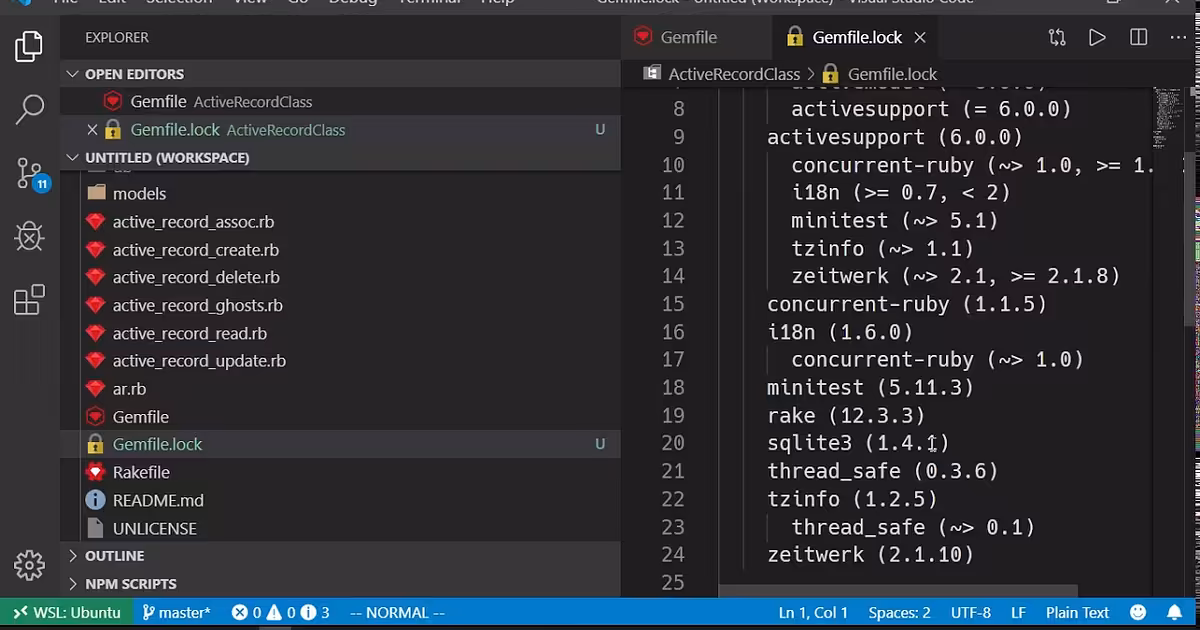Open active_record_delete.rb file
This screenshot has height=630, width=1200.
click(196, 278)
